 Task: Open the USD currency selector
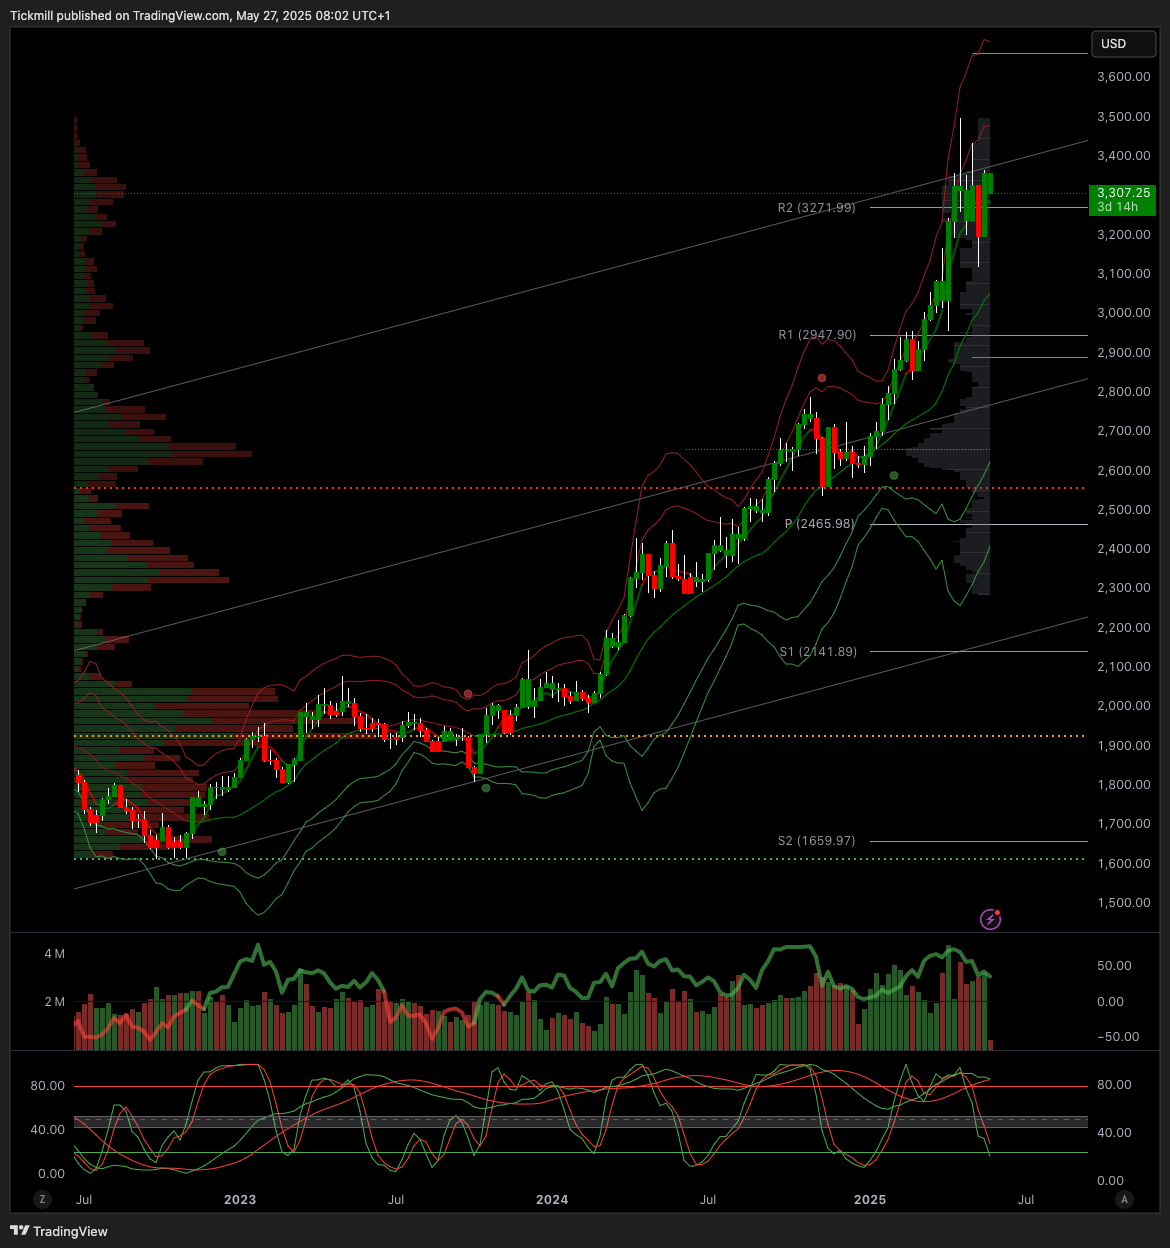coord(1123,44)
